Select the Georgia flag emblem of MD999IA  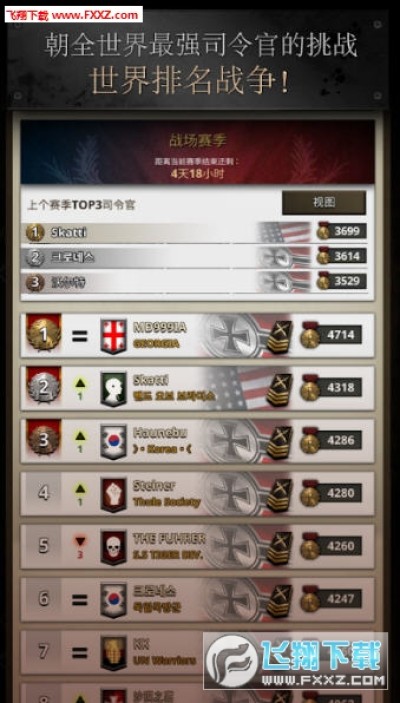pos(113,337)
